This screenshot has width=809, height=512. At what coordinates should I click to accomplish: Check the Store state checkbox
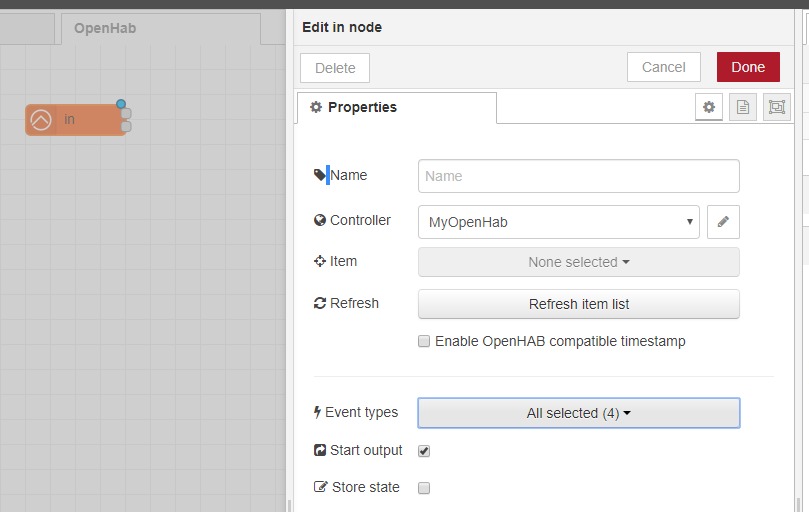coord(424,488)
